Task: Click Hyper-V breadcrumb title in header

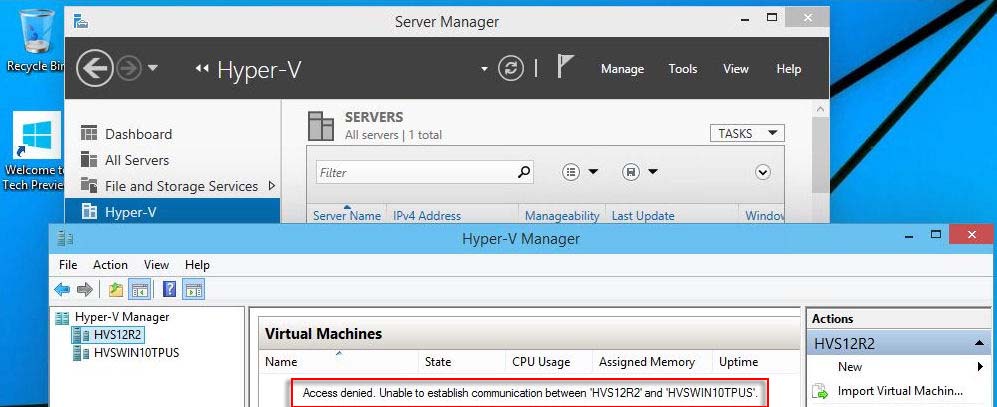Action: click(259, 69)
